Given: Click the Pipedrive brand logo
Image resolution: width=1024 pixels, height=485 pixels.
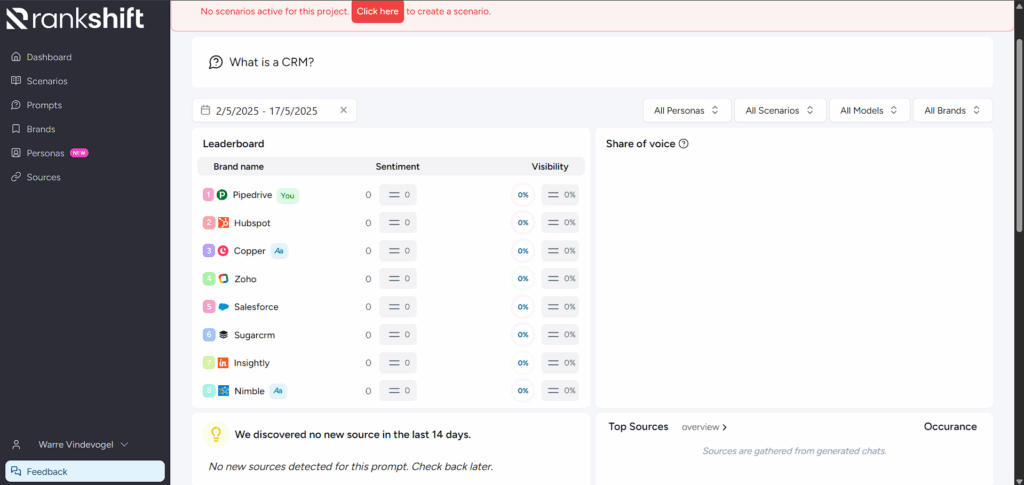Looking at the screenshot, I should [222, 195].
